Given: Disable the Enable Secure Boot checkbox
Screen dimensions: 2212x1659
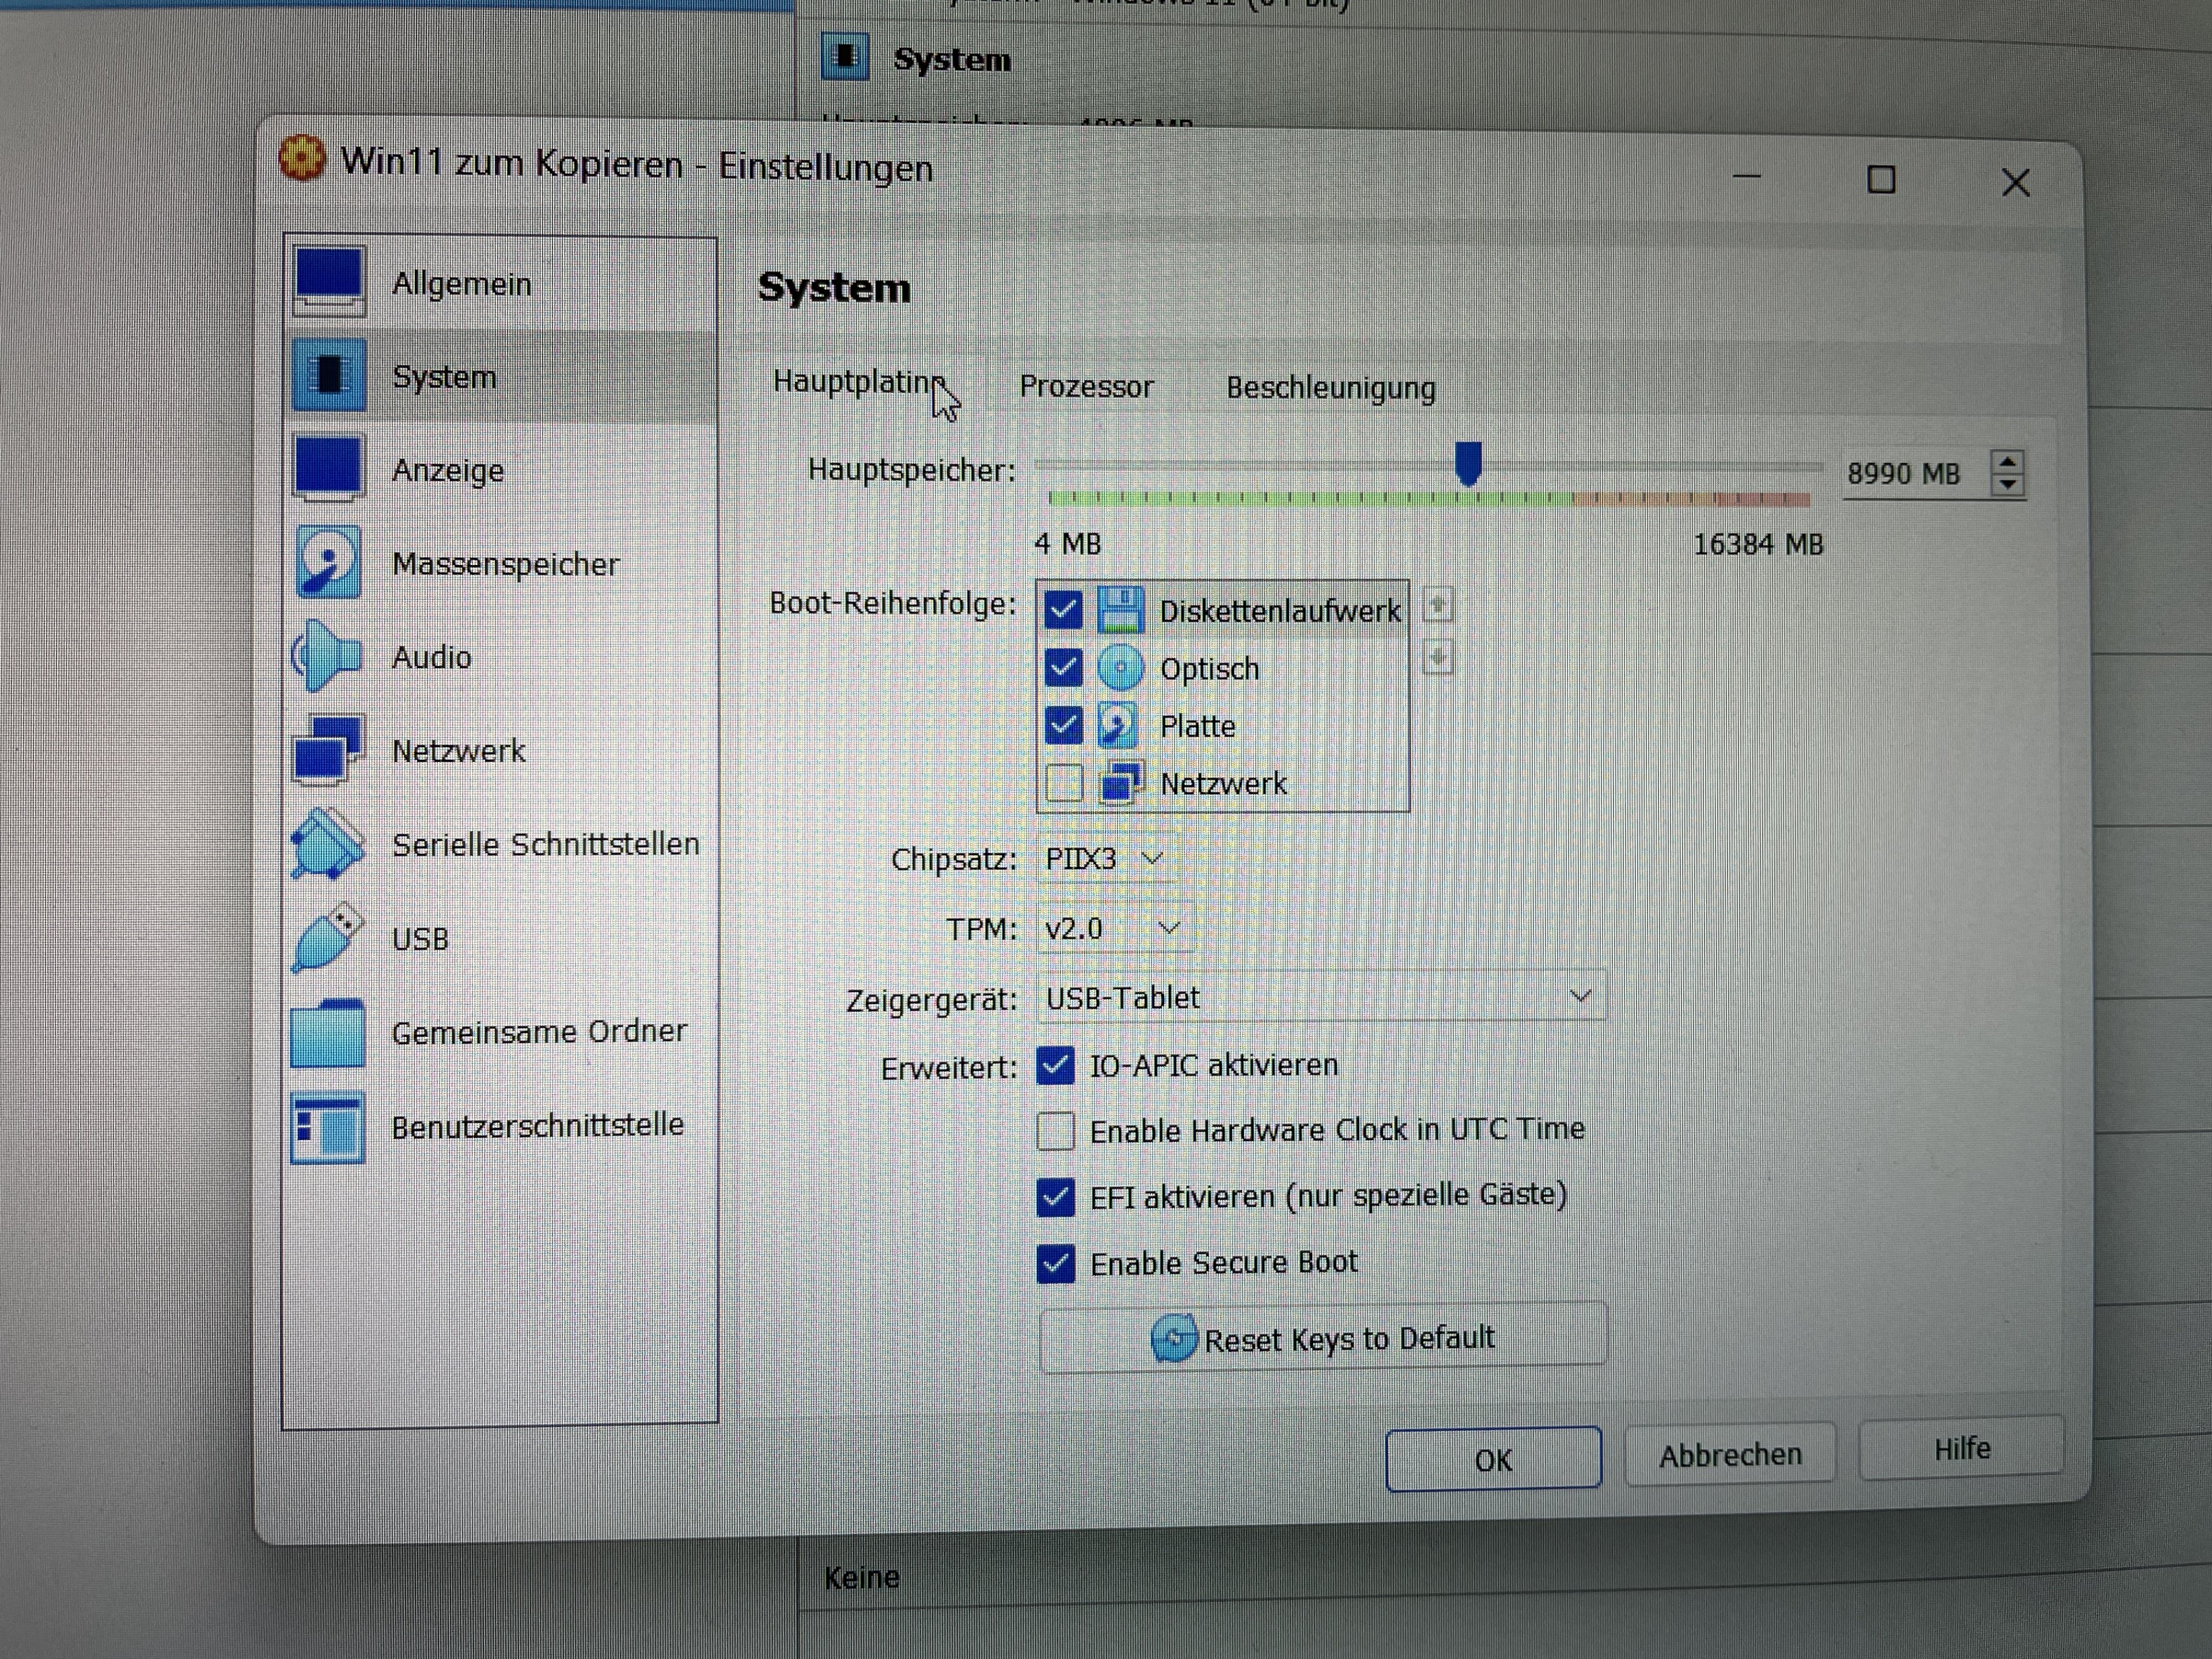Looking at the screenshot, I should [x=1056, y=1264].
